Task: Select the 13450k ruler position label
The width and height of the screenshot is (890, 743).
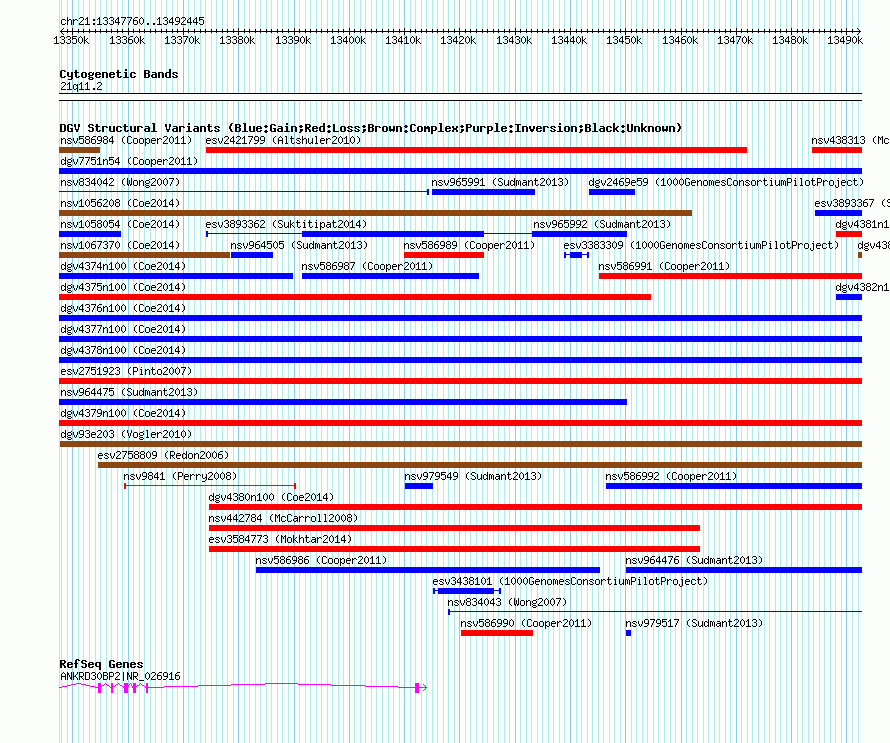Action: (x=624, y=40)
